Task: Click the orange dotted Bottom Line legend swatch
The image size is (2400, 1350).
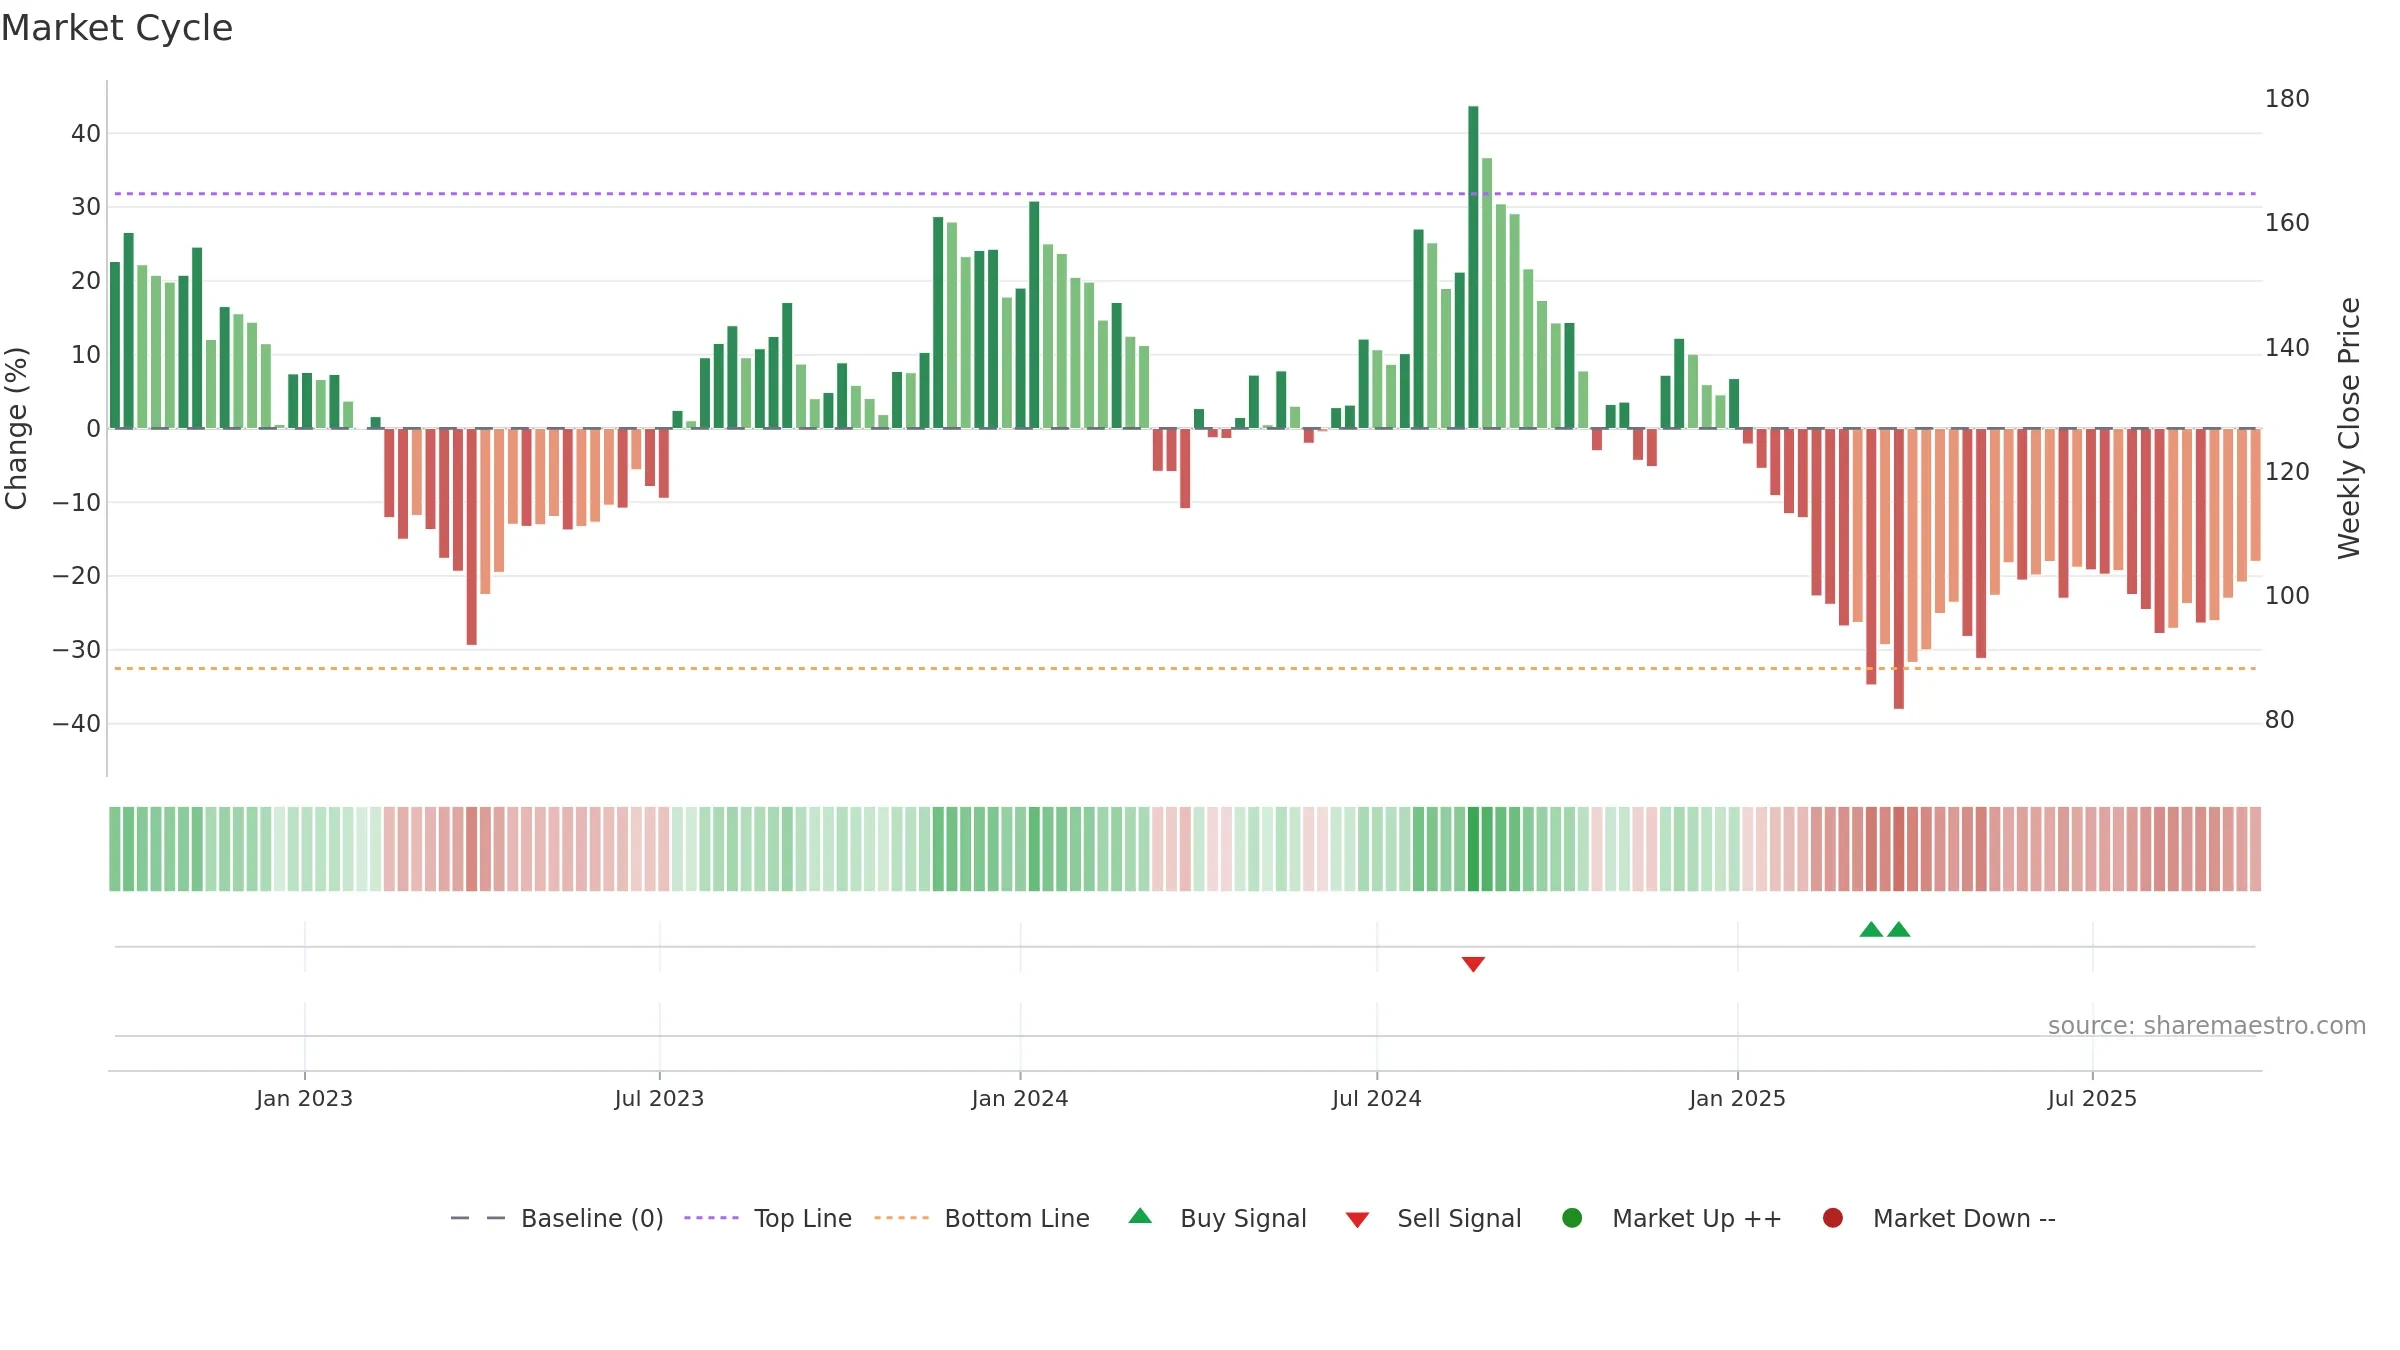Action: (901, 1218)
